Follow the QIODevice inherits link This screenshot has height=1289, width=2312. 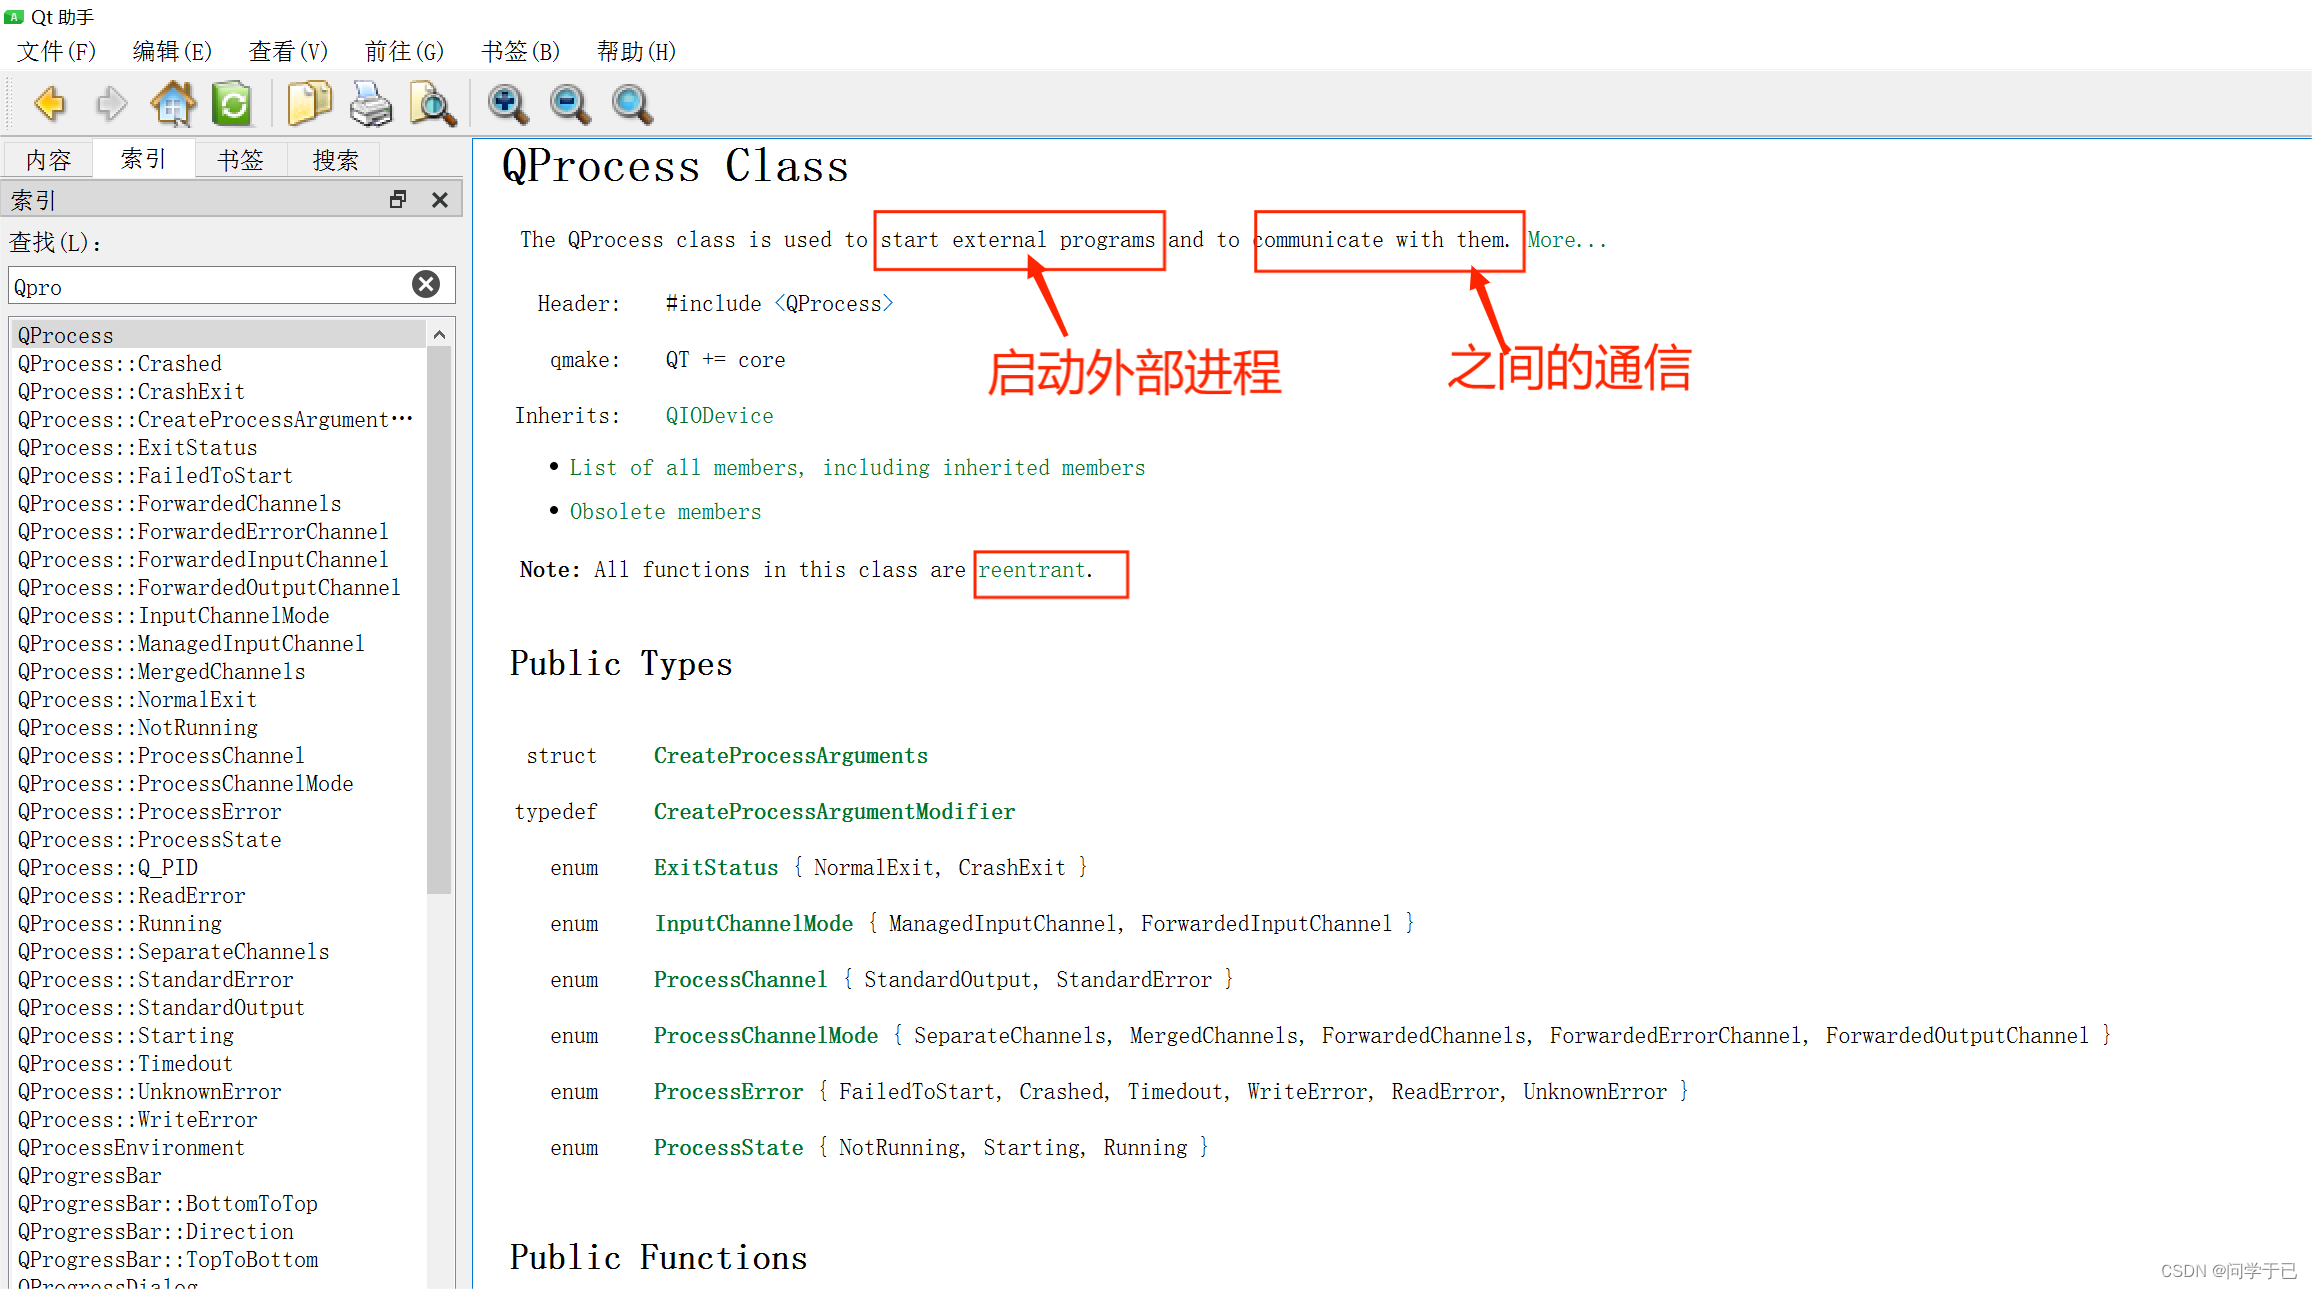719,416
